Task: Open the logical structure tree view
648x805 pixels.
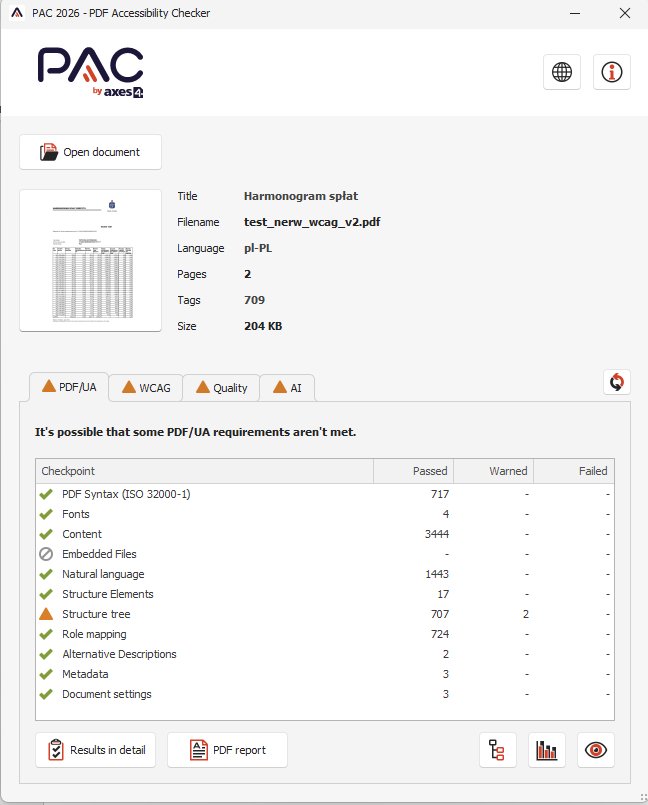Action: (497, 750)
